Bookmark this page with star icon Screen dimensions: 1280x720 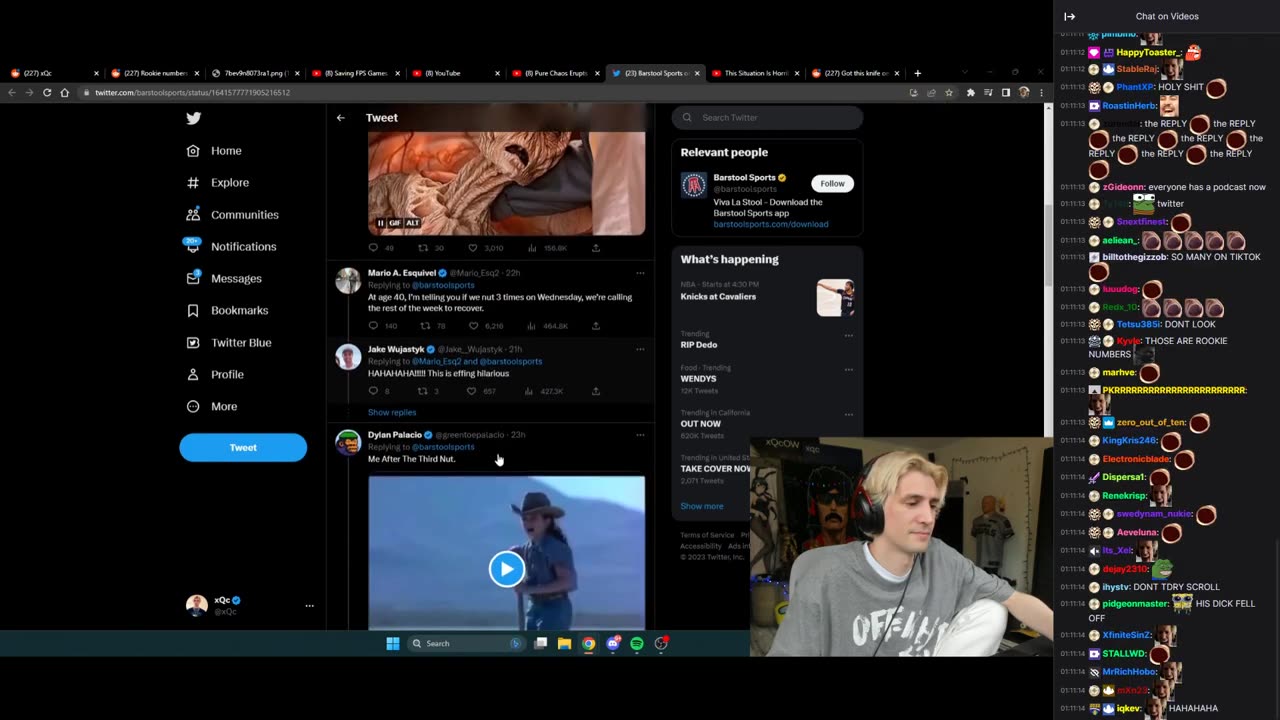(949, 93)
